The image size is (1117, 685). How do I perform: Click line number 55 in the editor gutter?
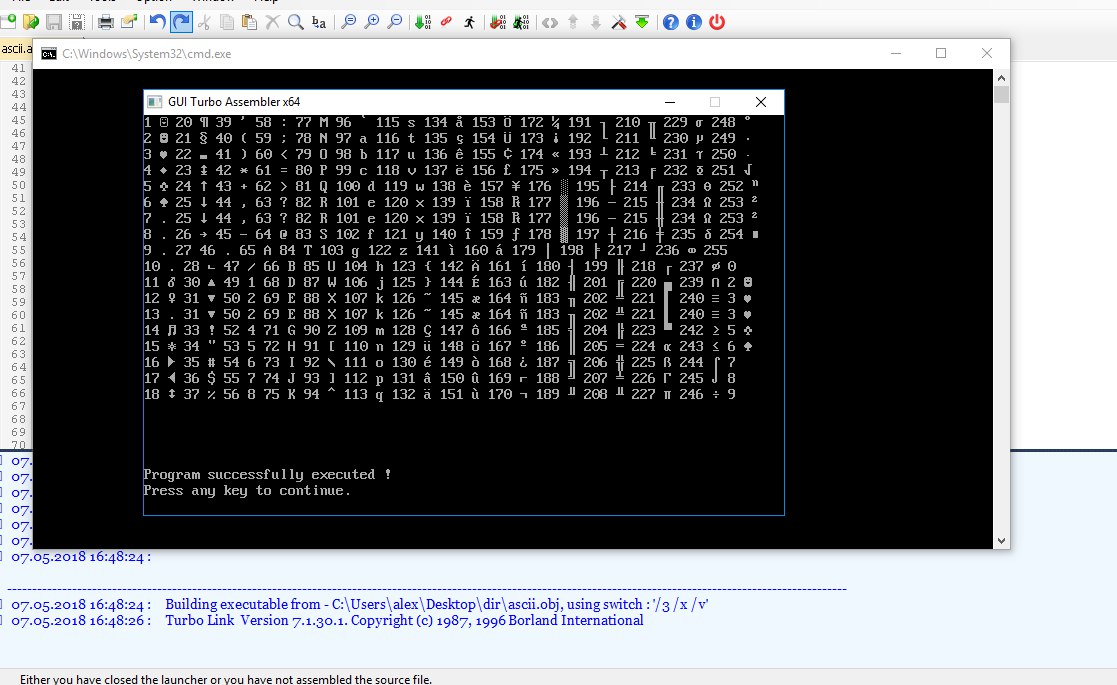point(19,250)
